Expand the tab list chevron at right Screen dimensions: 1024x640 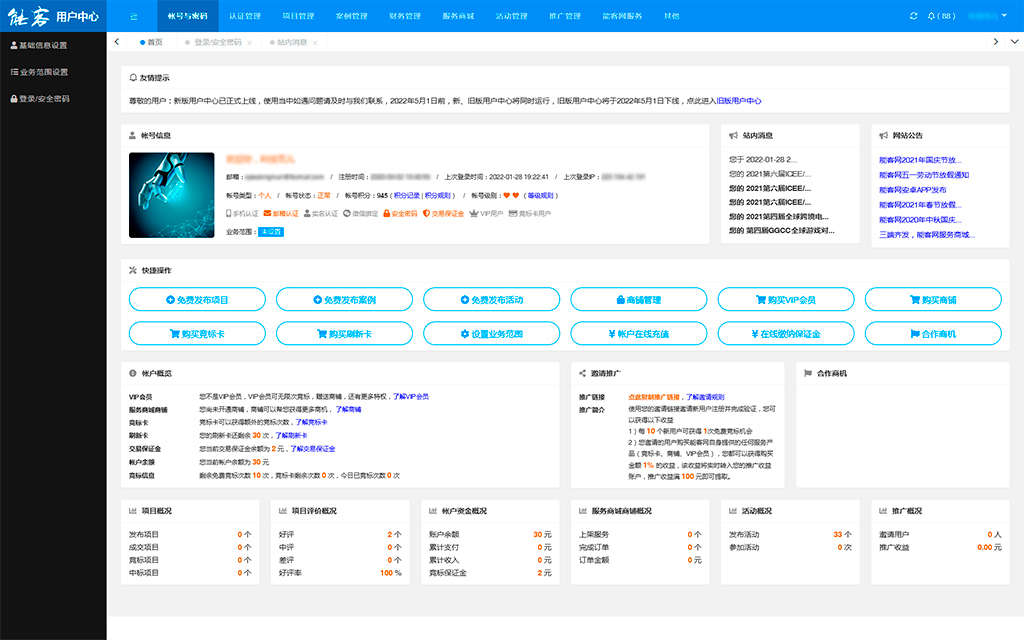(1011, 42)
